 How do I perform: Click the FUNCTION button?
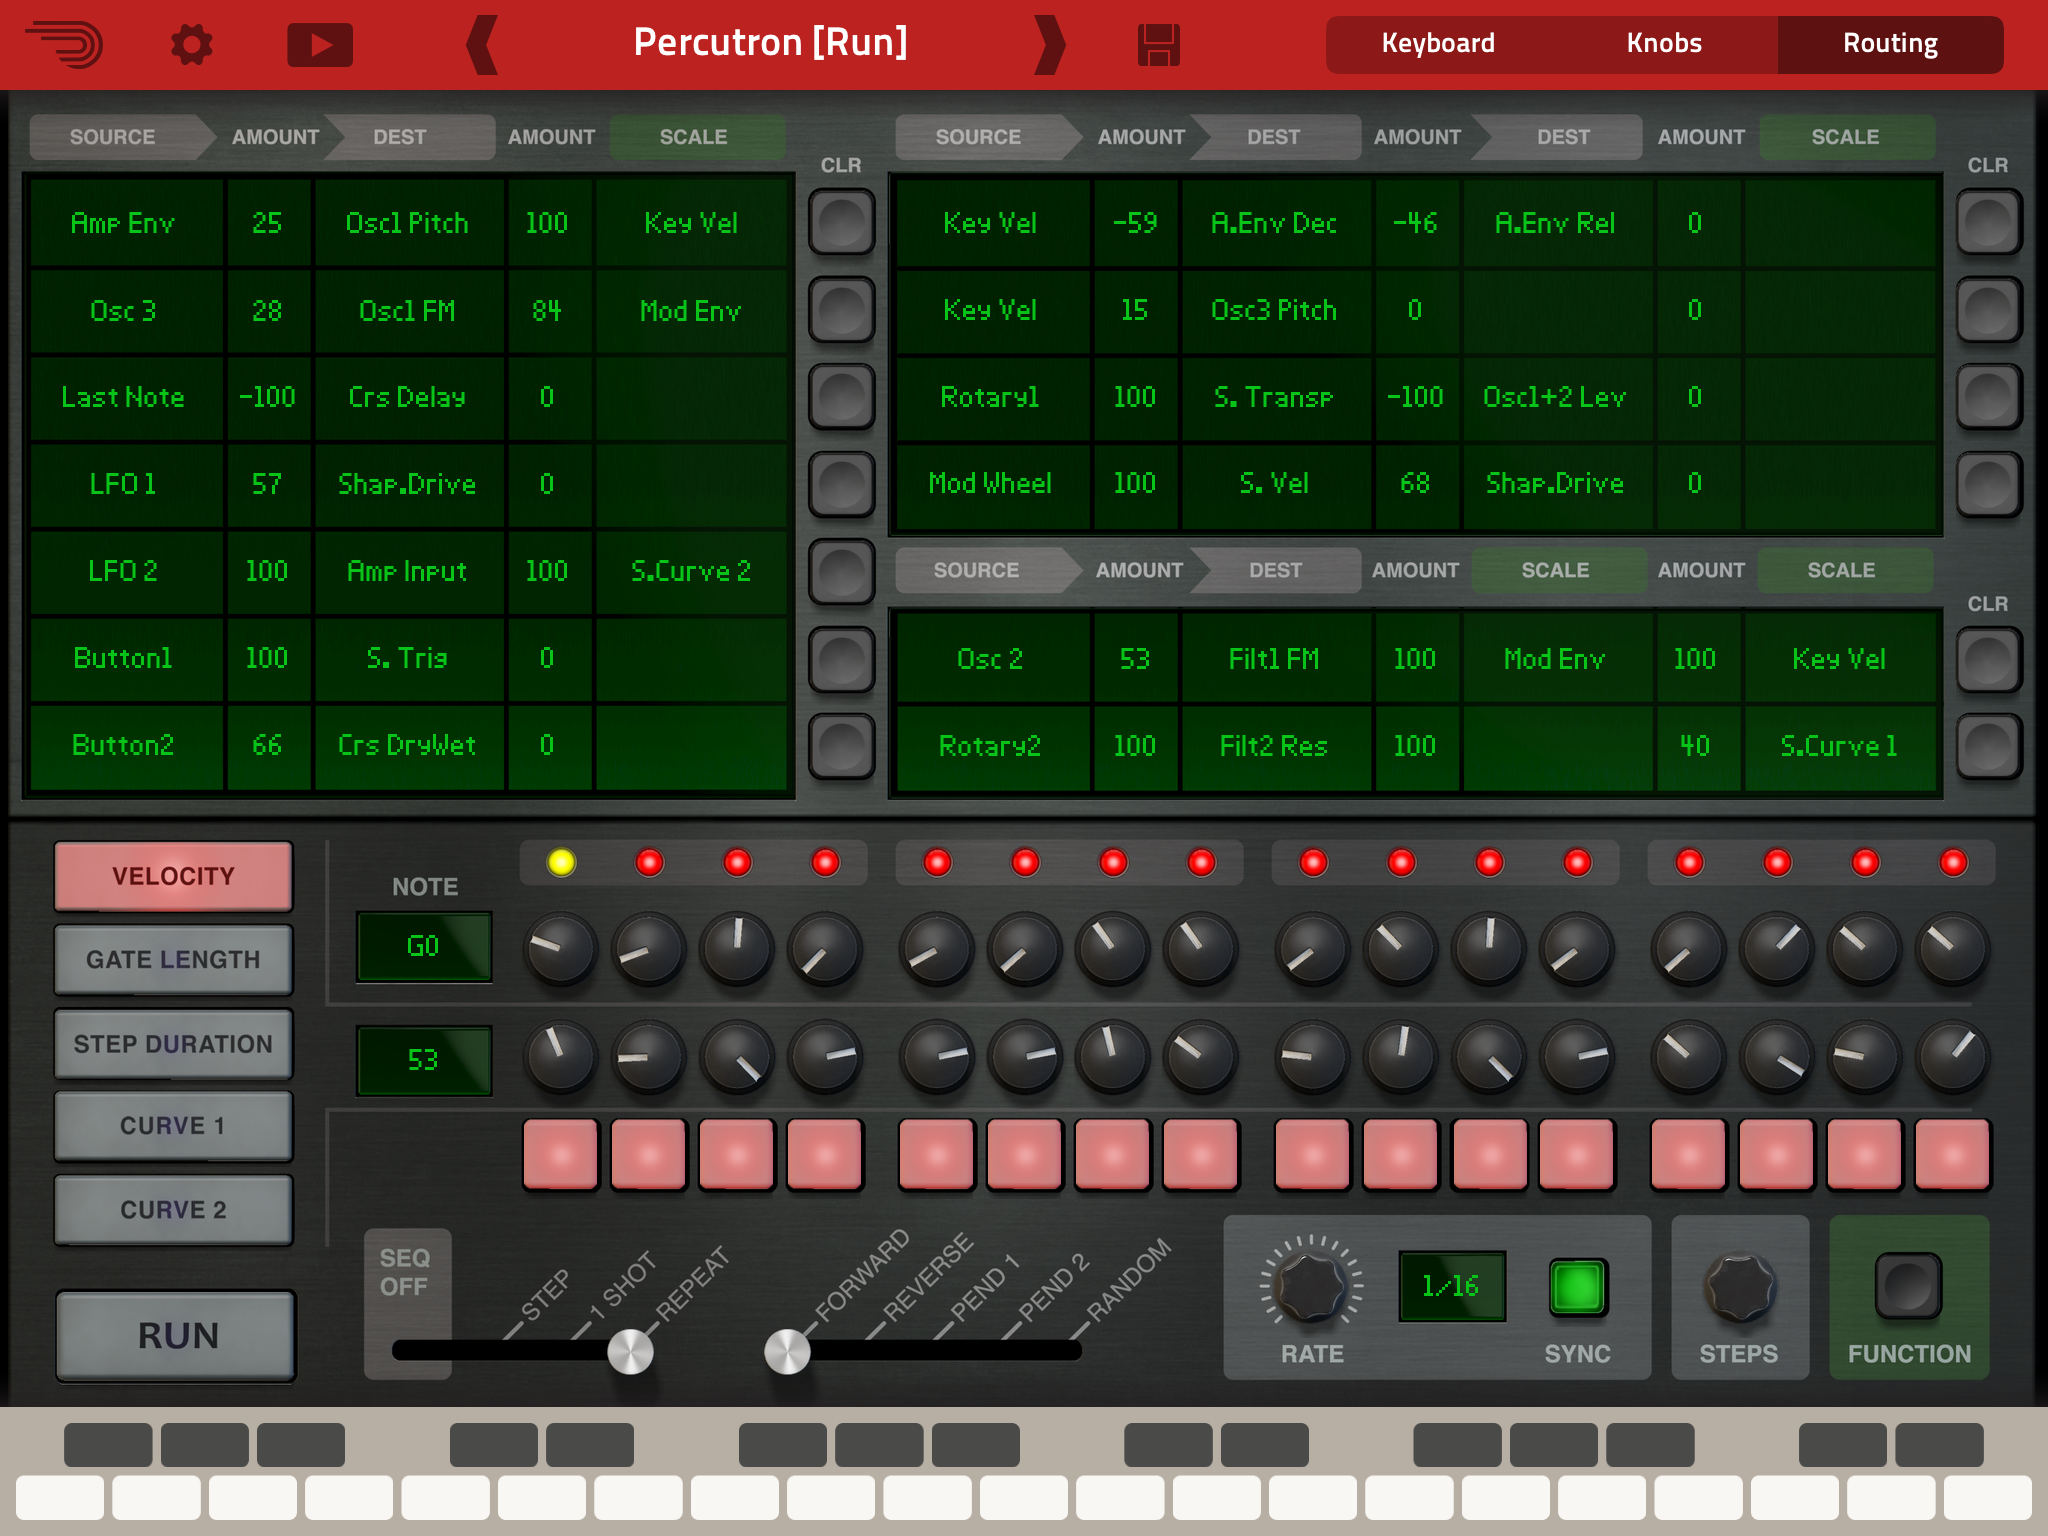pos(1908,1286)
